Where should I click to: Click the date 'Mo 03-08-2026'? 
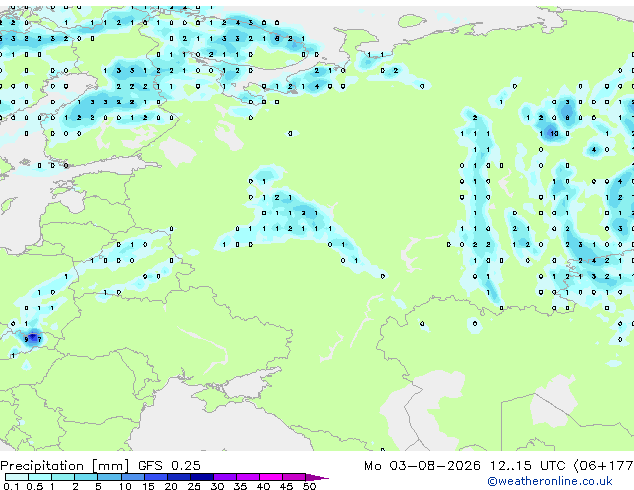point(423,466)
